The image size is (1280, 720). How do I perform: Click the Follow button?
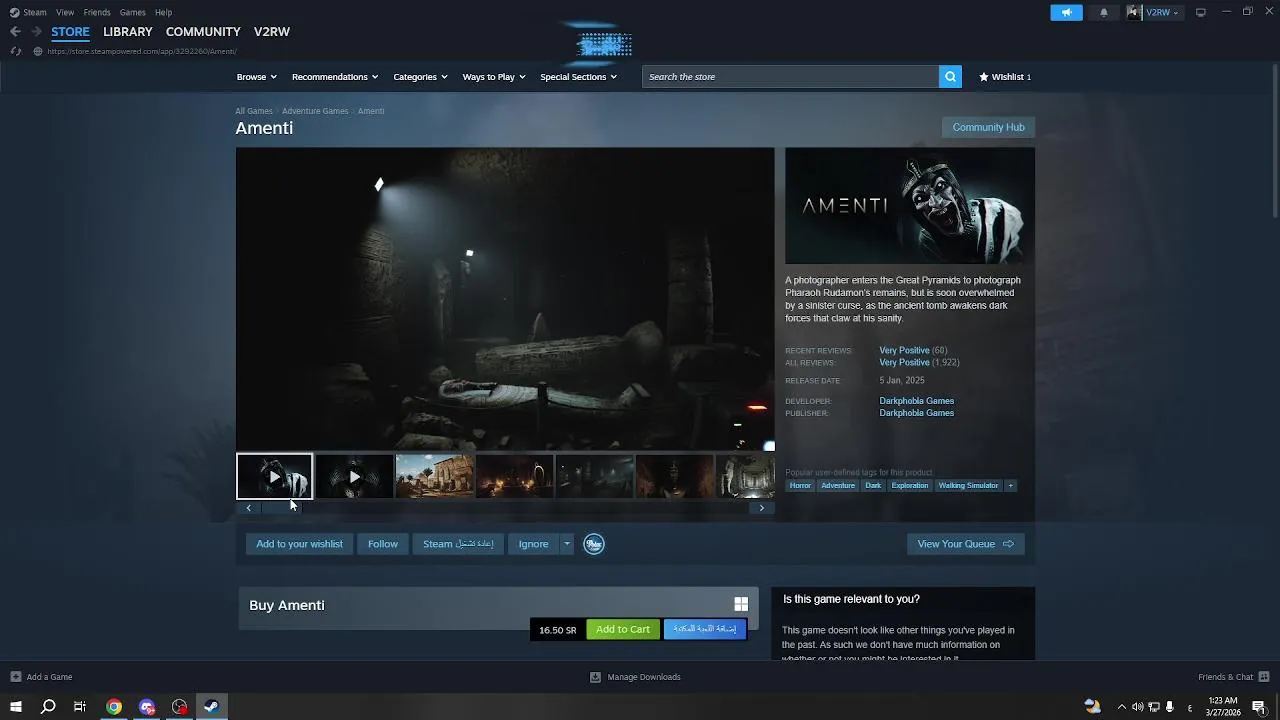[x=383, y=544]
